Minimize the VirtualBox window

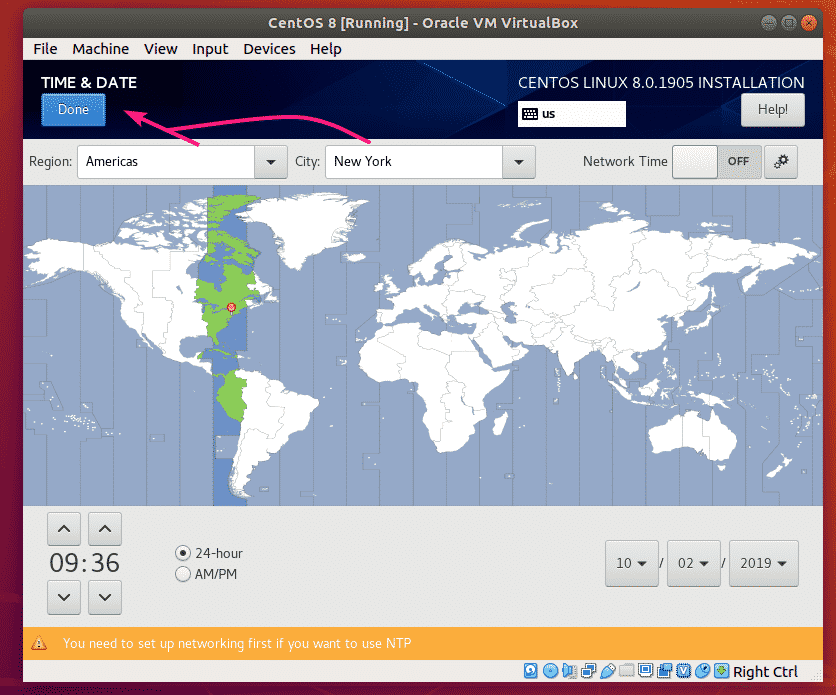coord(769,23)
